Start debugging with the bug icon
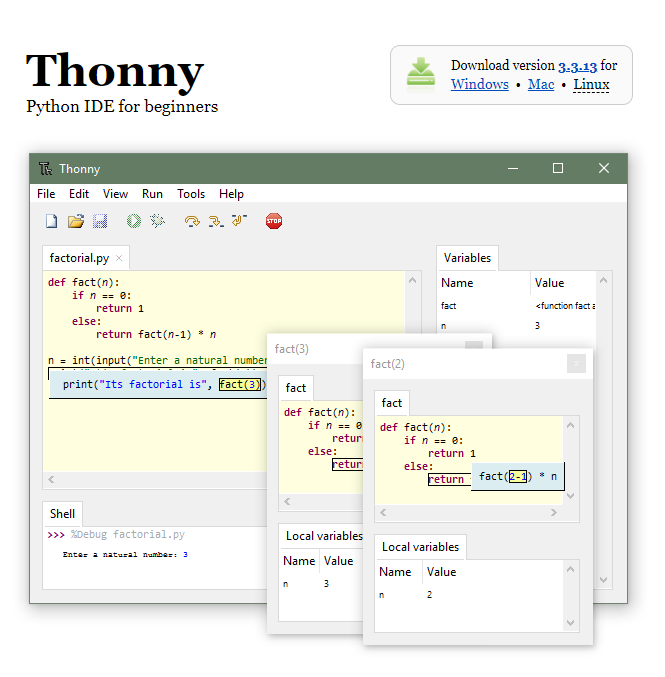The image size is (665, 677). [157, 221]
